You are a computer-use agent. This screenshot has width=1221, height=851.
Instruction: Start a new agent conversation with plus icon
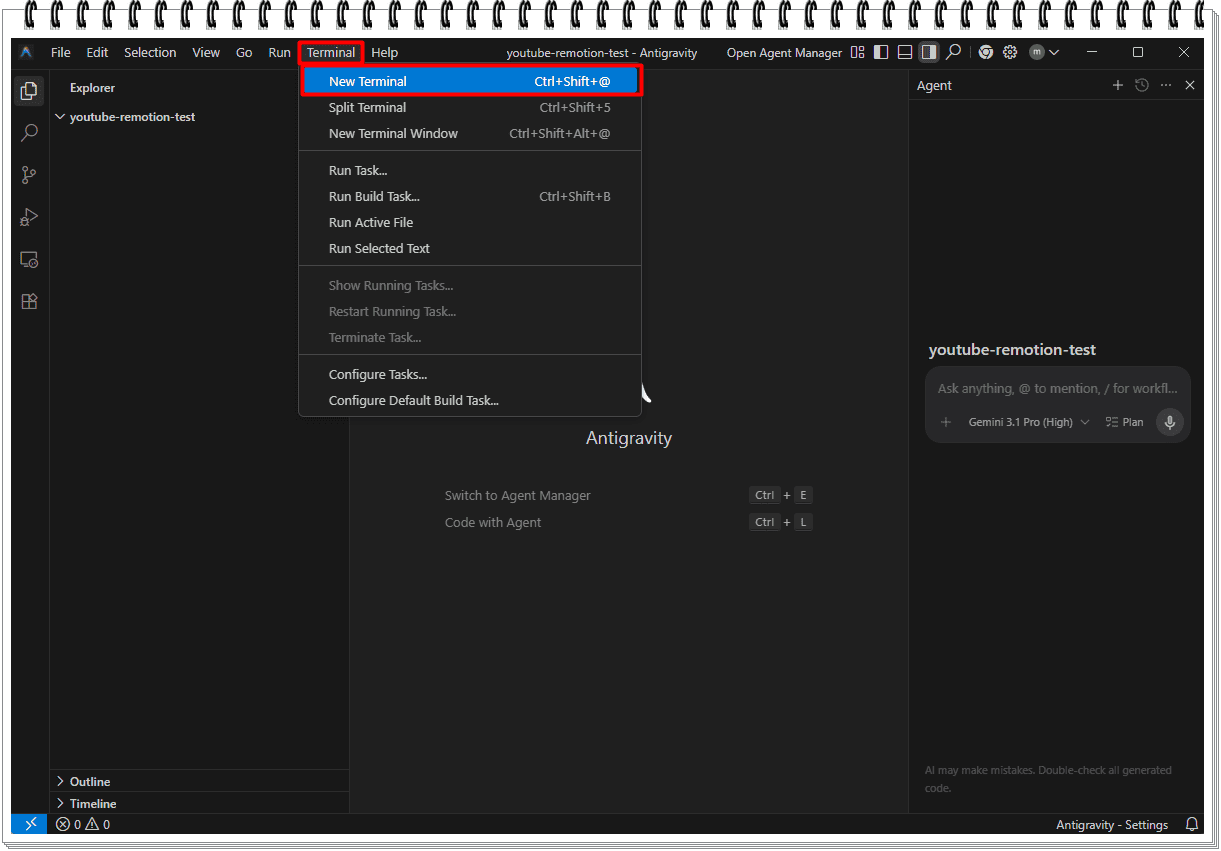pos(1118,85)
